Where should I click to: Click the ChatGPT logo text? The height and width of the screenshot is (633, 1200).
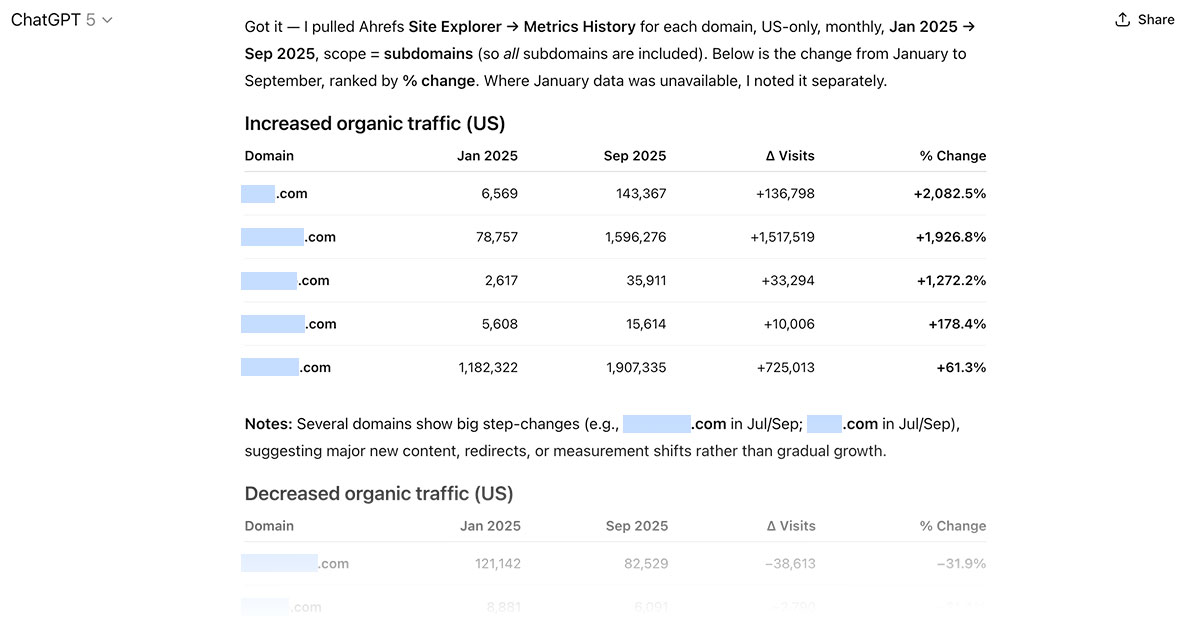(x=45, y=19)
